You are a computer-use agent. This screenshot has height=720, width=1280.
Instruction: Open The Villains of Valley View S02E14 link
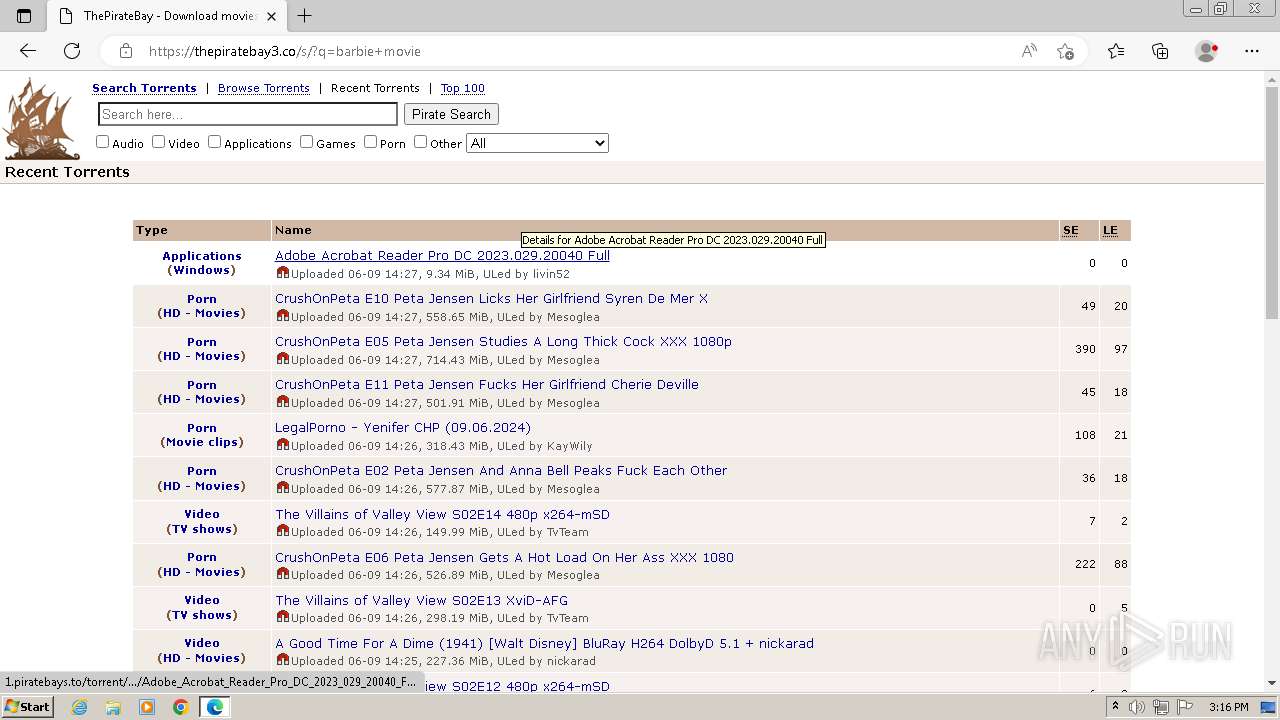click(x=442, y=514)
